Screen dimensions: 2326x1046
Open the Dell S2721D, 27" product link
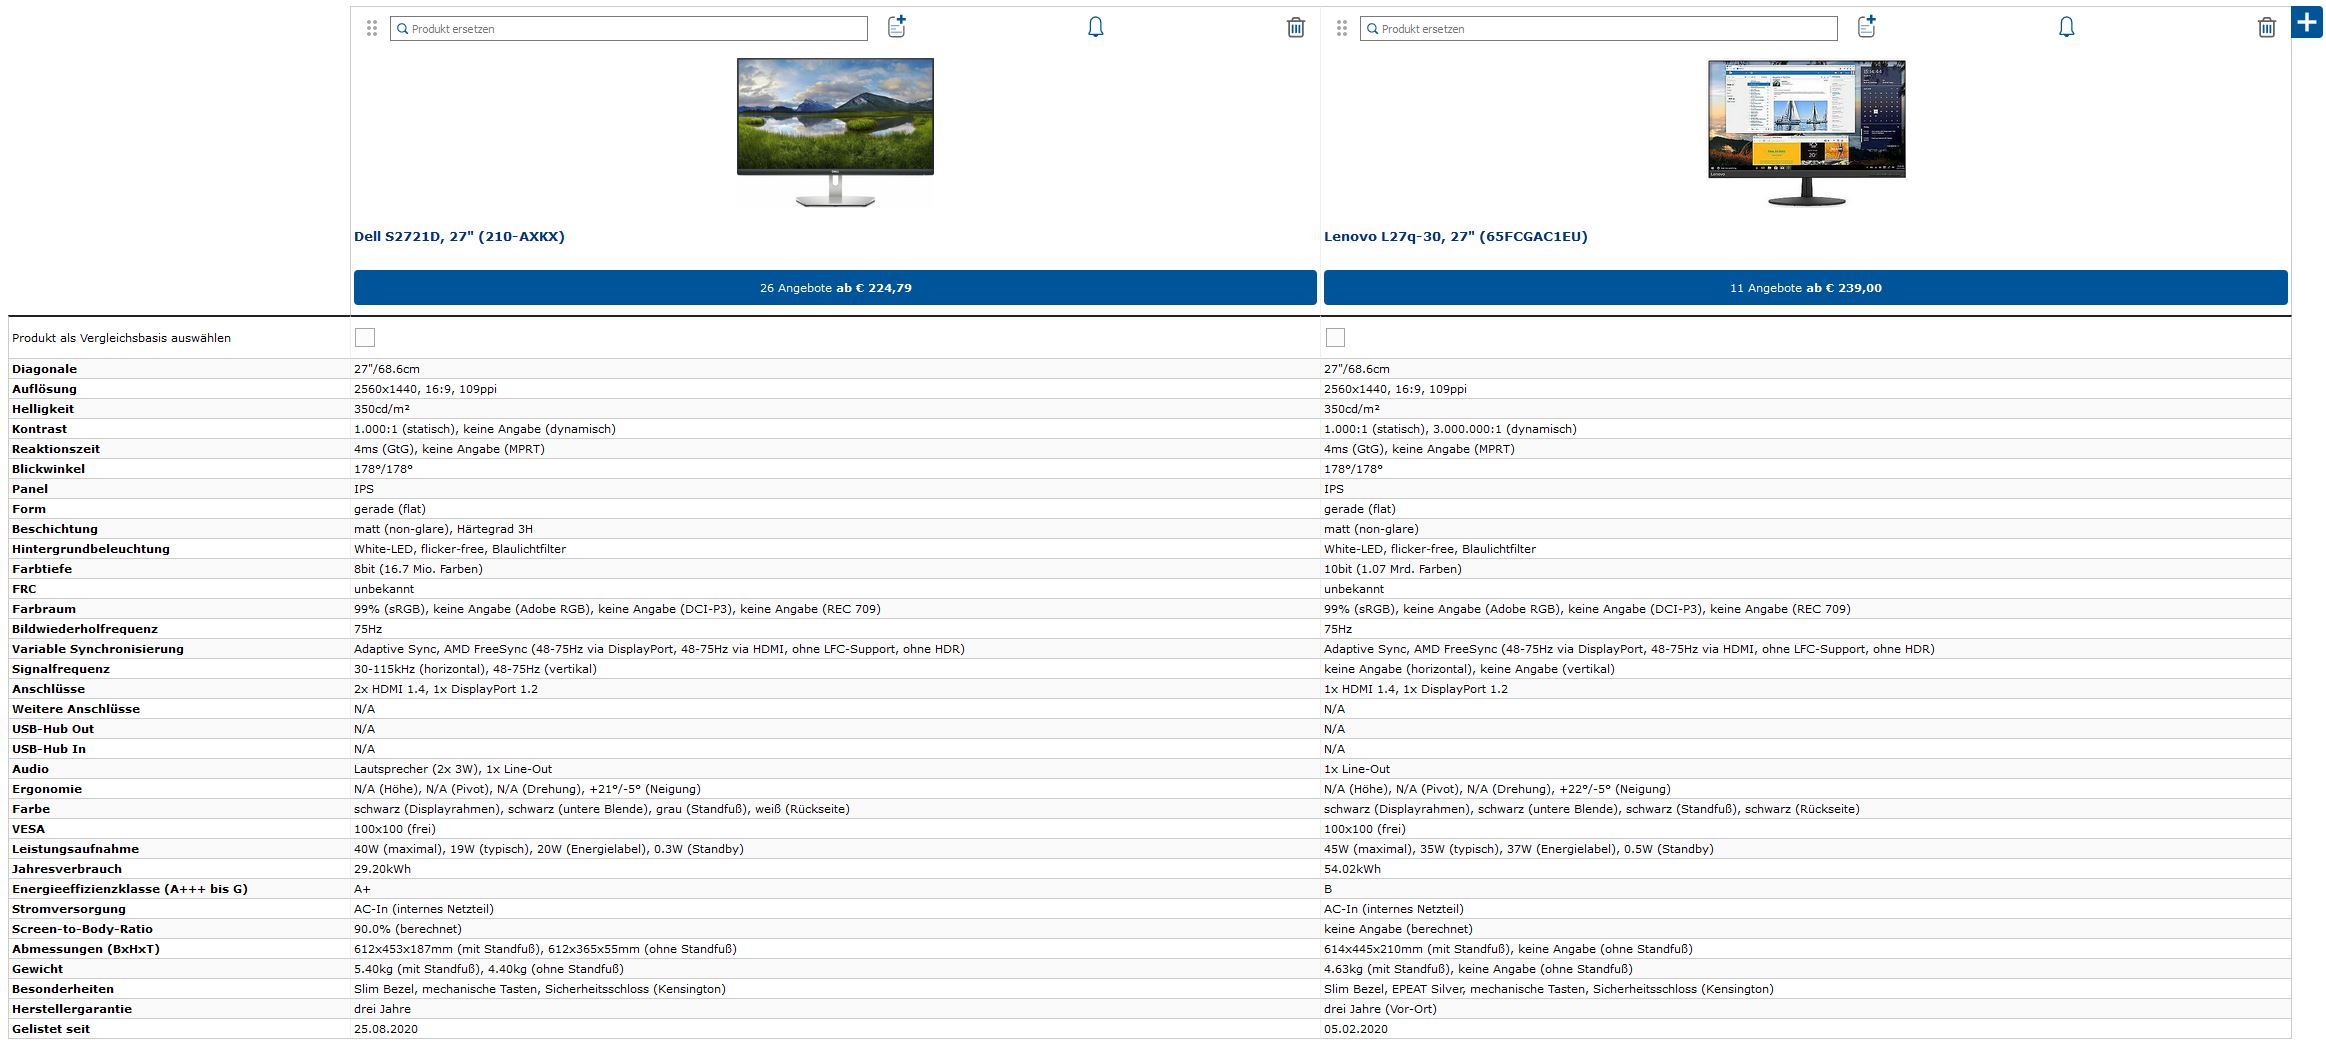point(459,237)
